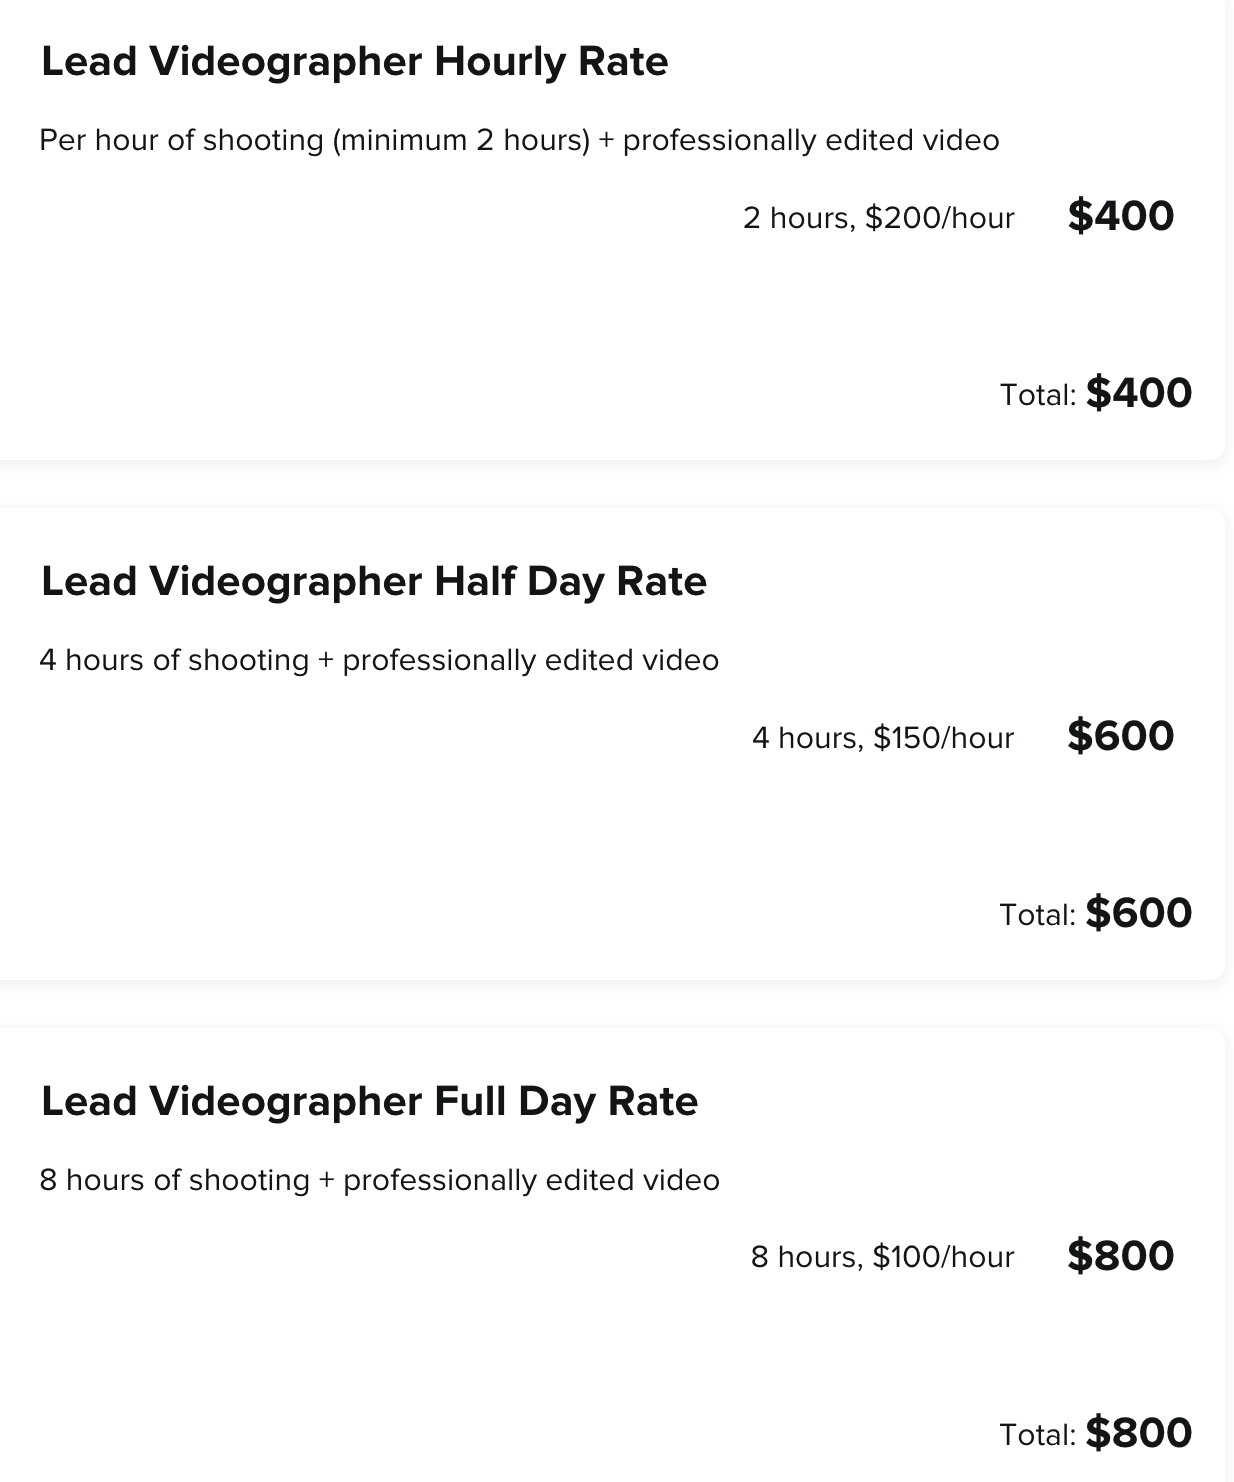Click the Lead Videographer Hourly Rate heading
The image size is (1234, 1482).
(x=354, y=62)
